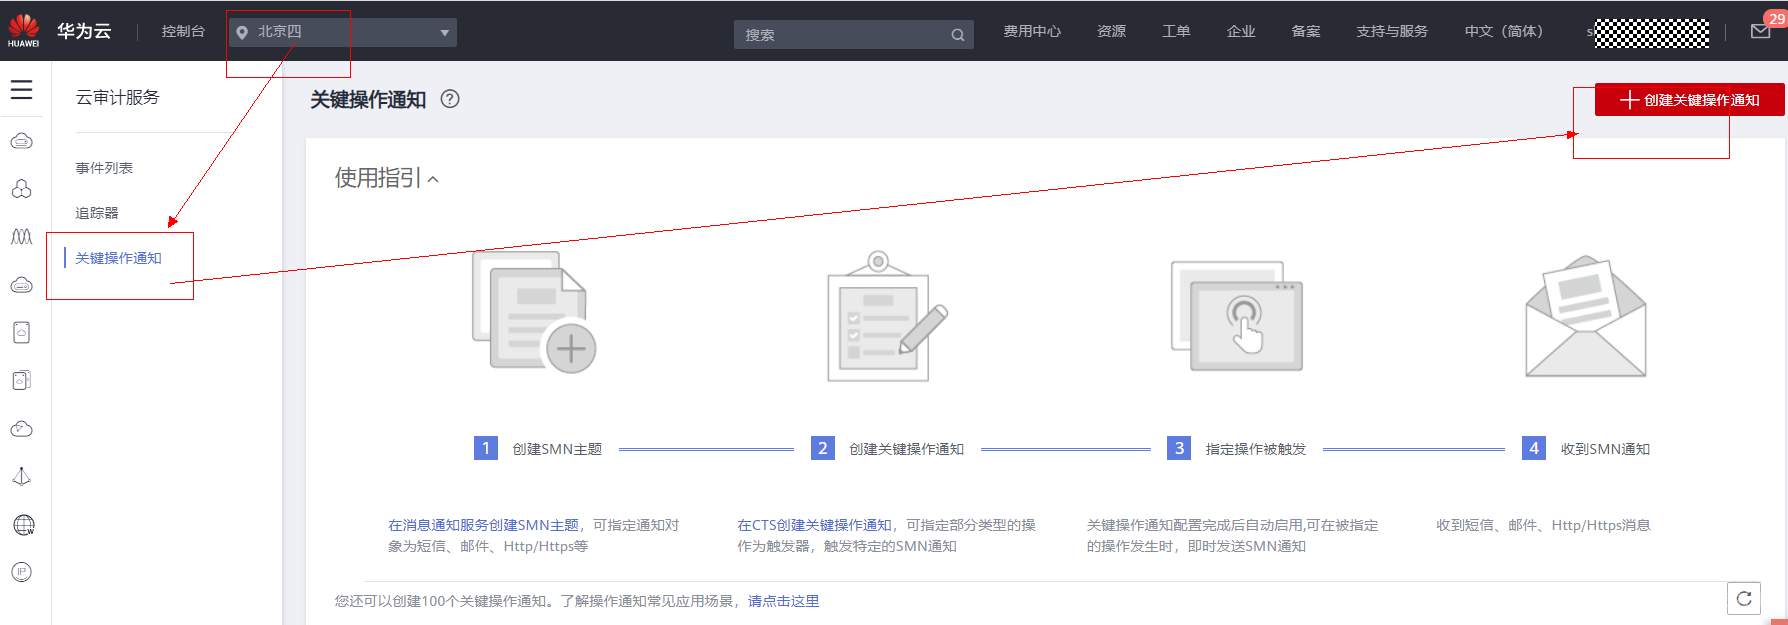
Task: Collapse the 使用指引 section
Action: (x=387, y=178)
